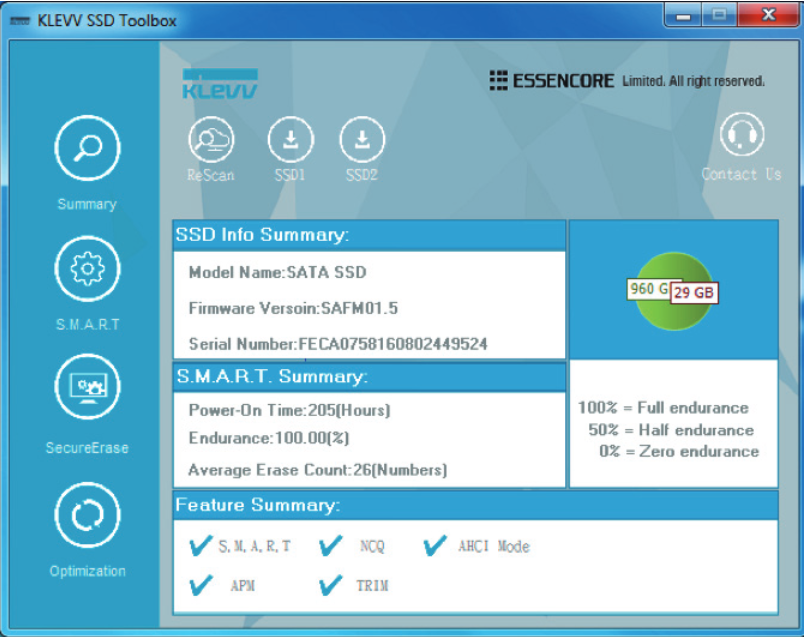Click the AHCI Mode feature checkmark

[435, 546]
